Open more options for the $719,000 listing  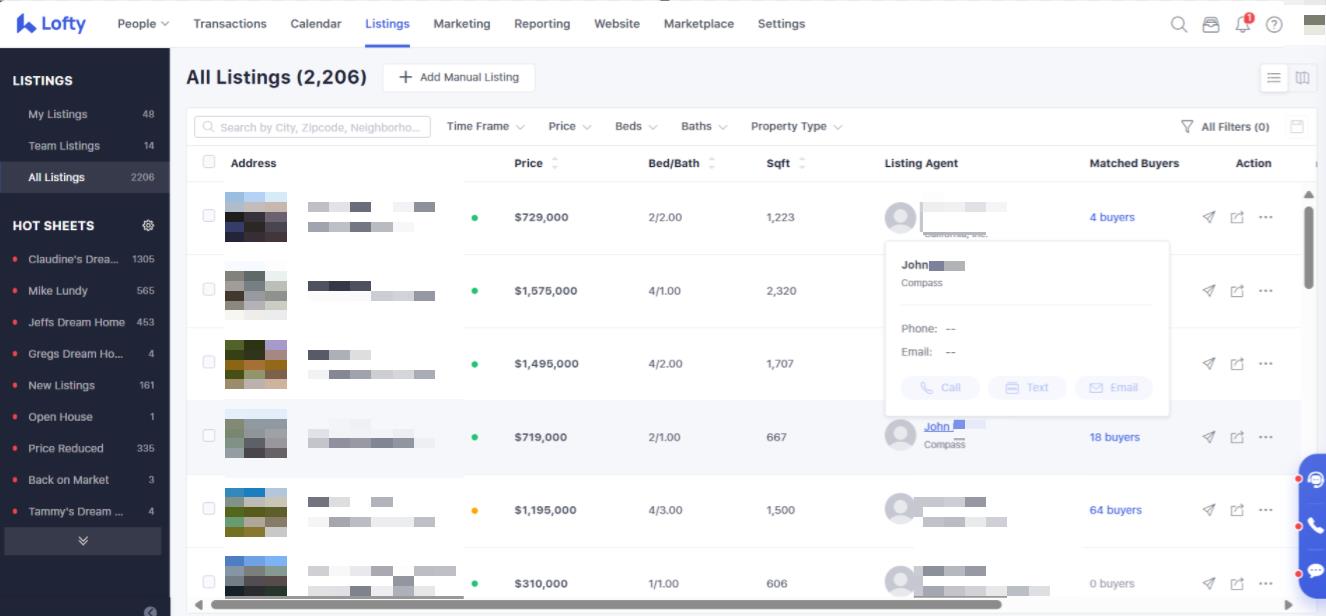coord(1266,437)
